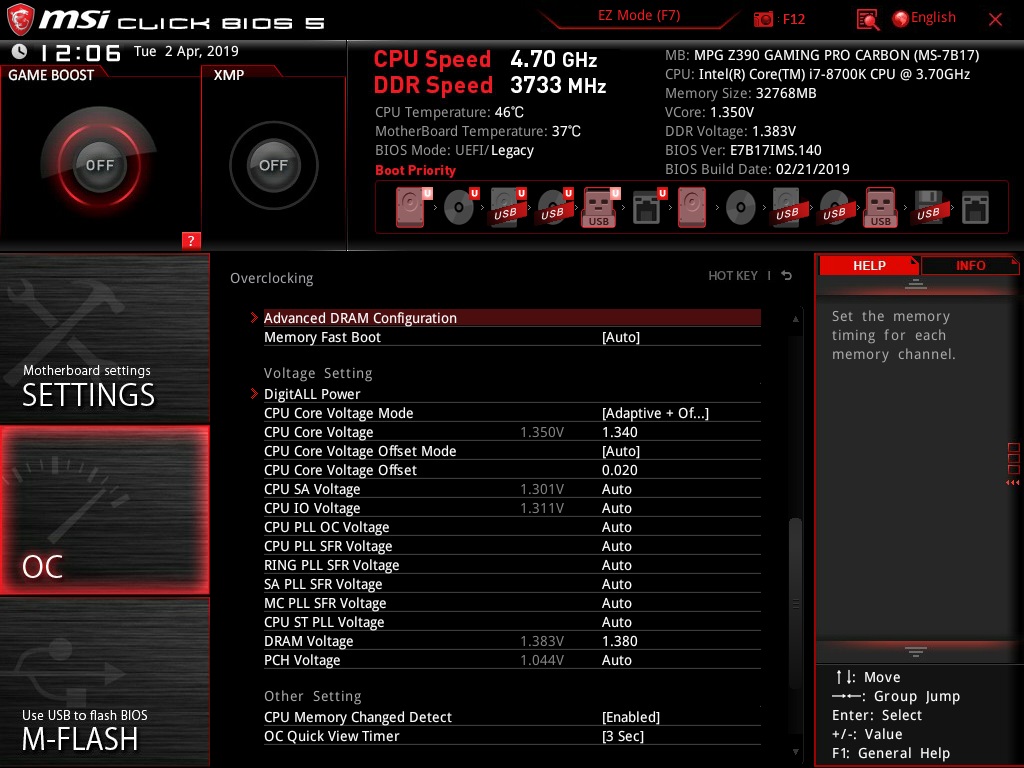This screenshot has width=1024, height=768.
Task: Go back using the Overclocking return arrow
Action: (x=787, y=276)
